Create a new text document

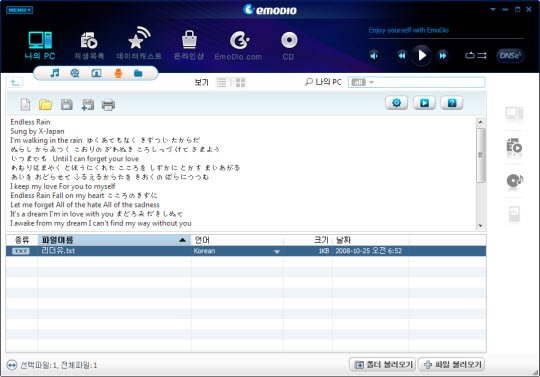(25, 105)
